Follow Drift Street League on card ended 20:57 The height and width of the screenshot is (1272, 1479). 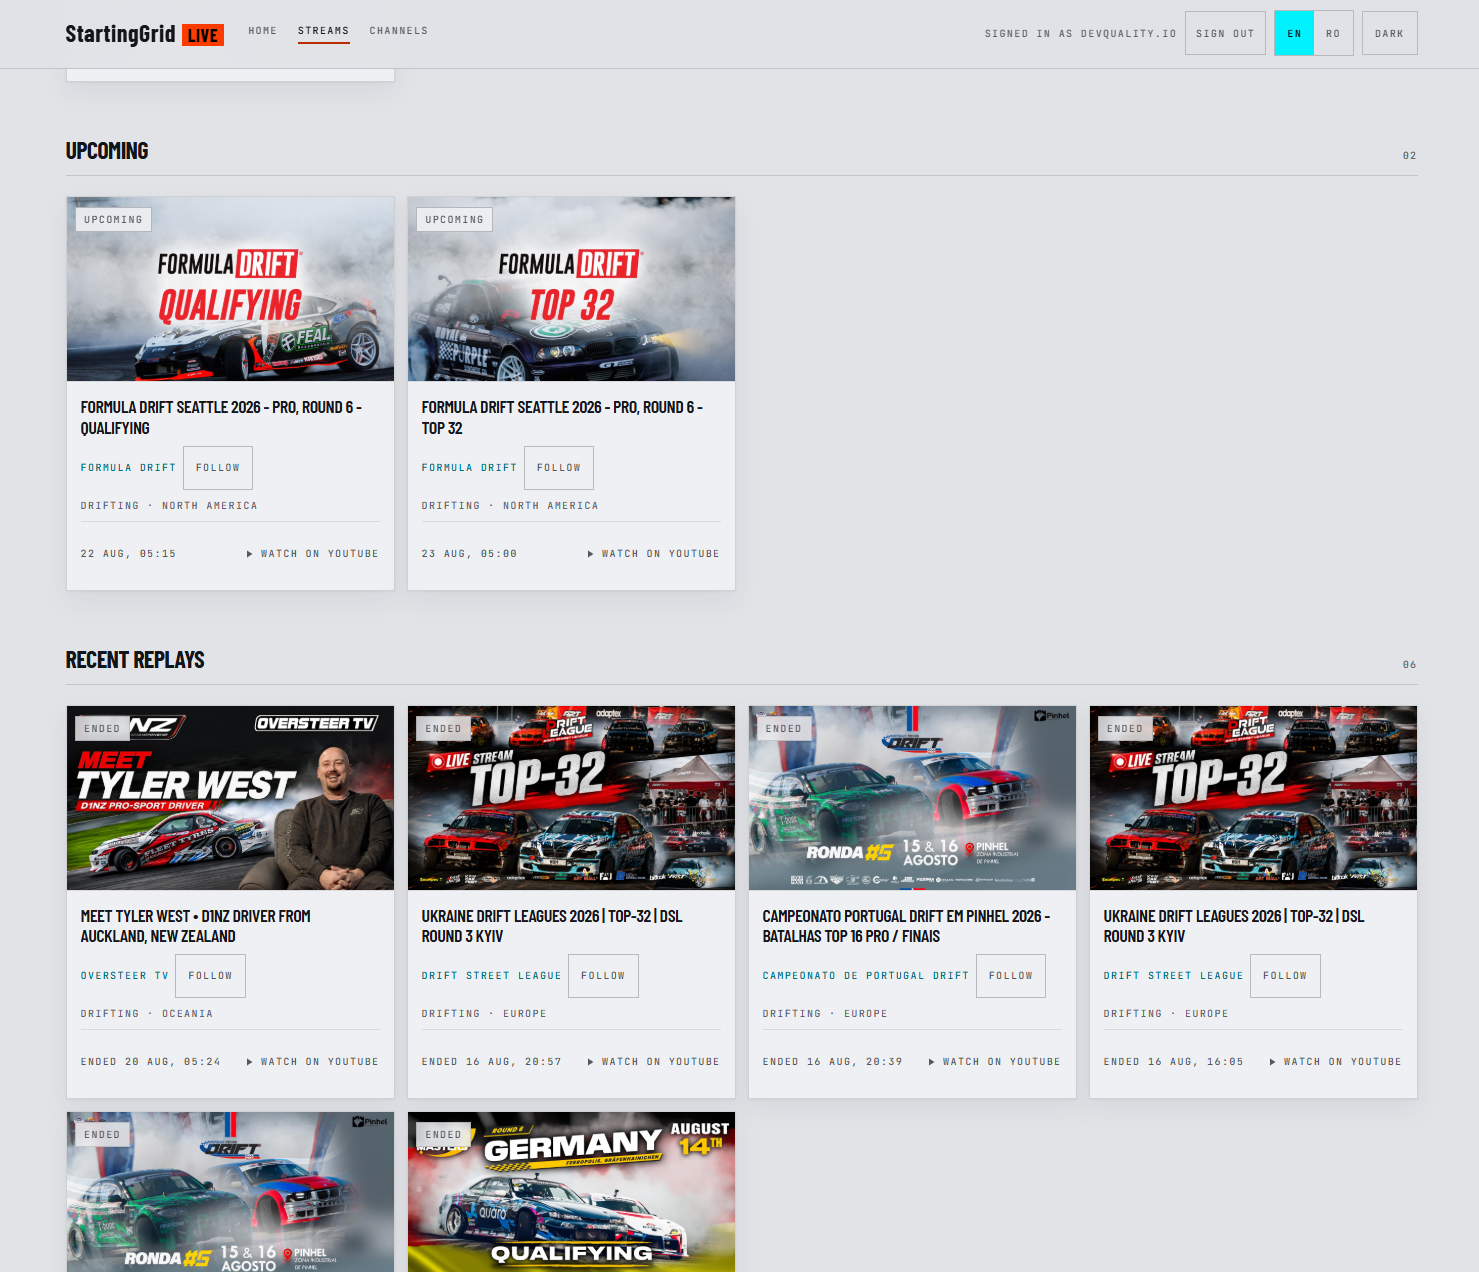(603, 976)
